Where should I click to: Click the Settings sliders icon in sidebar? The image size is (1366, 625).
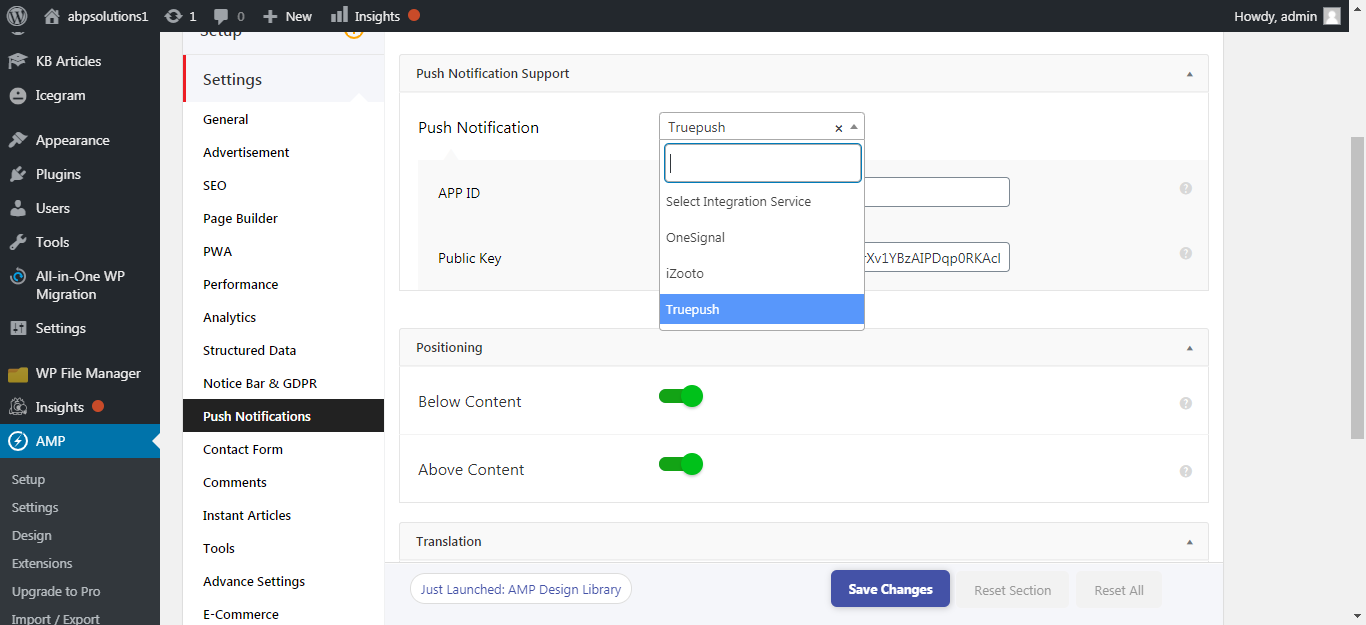(17, 328)
